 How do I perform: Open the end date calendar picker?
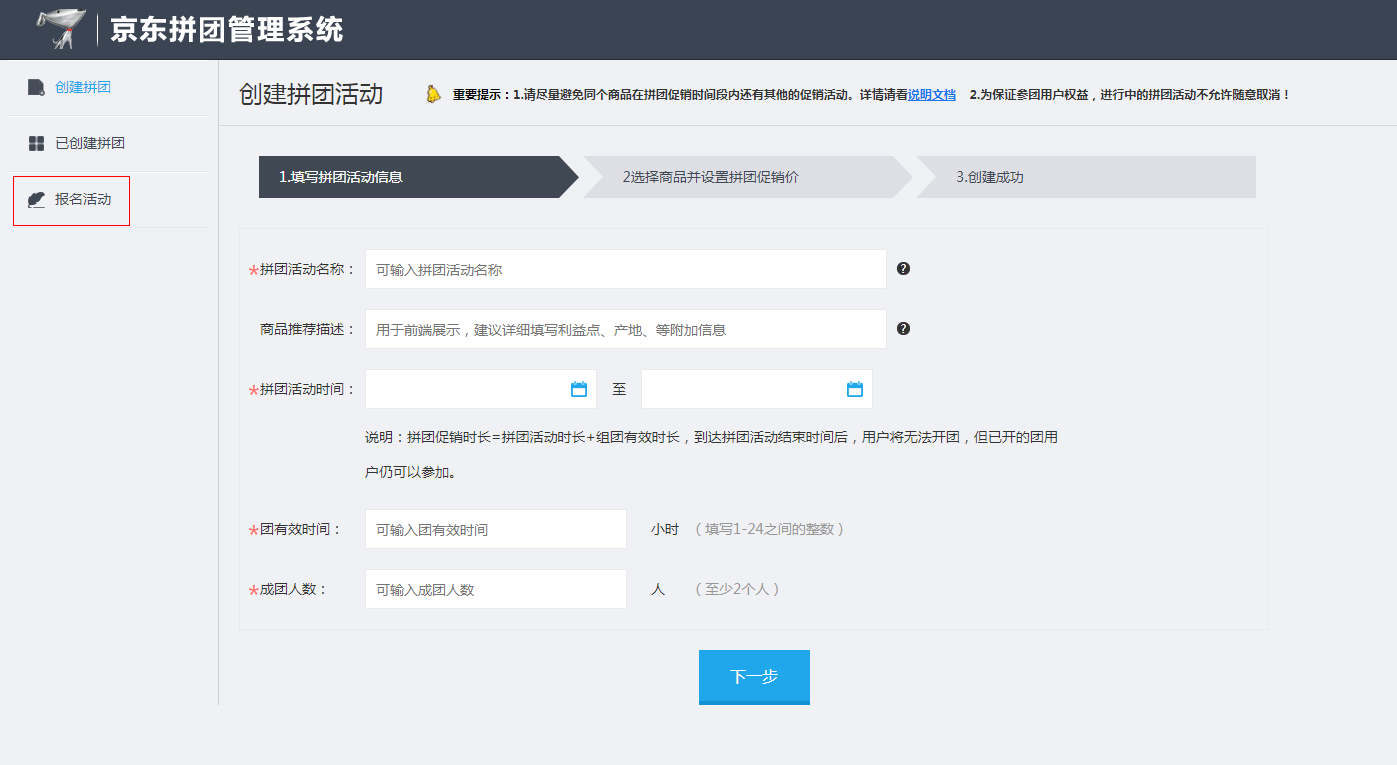(854, 389)
